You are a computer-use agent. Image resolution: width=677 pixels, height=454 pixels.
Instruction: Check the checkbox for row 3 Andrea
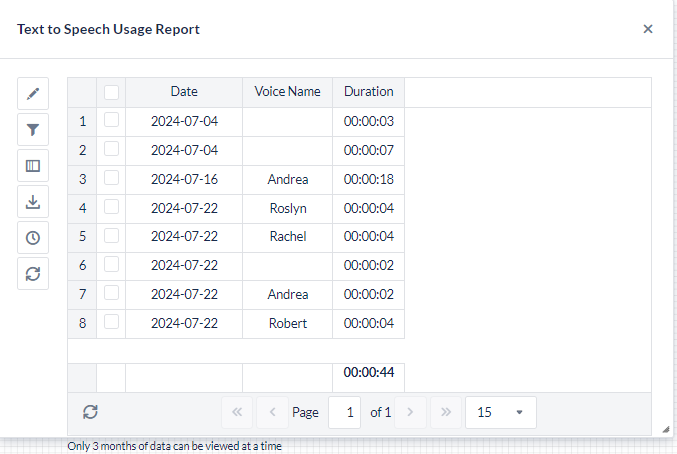click(x=111, y=178)
